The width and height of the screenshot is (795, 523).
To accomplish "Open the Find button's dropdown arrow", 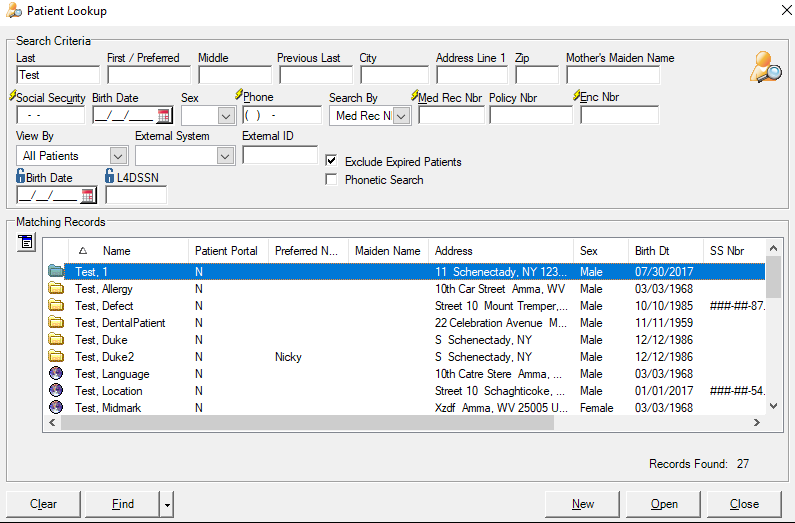I will [167, 504].
